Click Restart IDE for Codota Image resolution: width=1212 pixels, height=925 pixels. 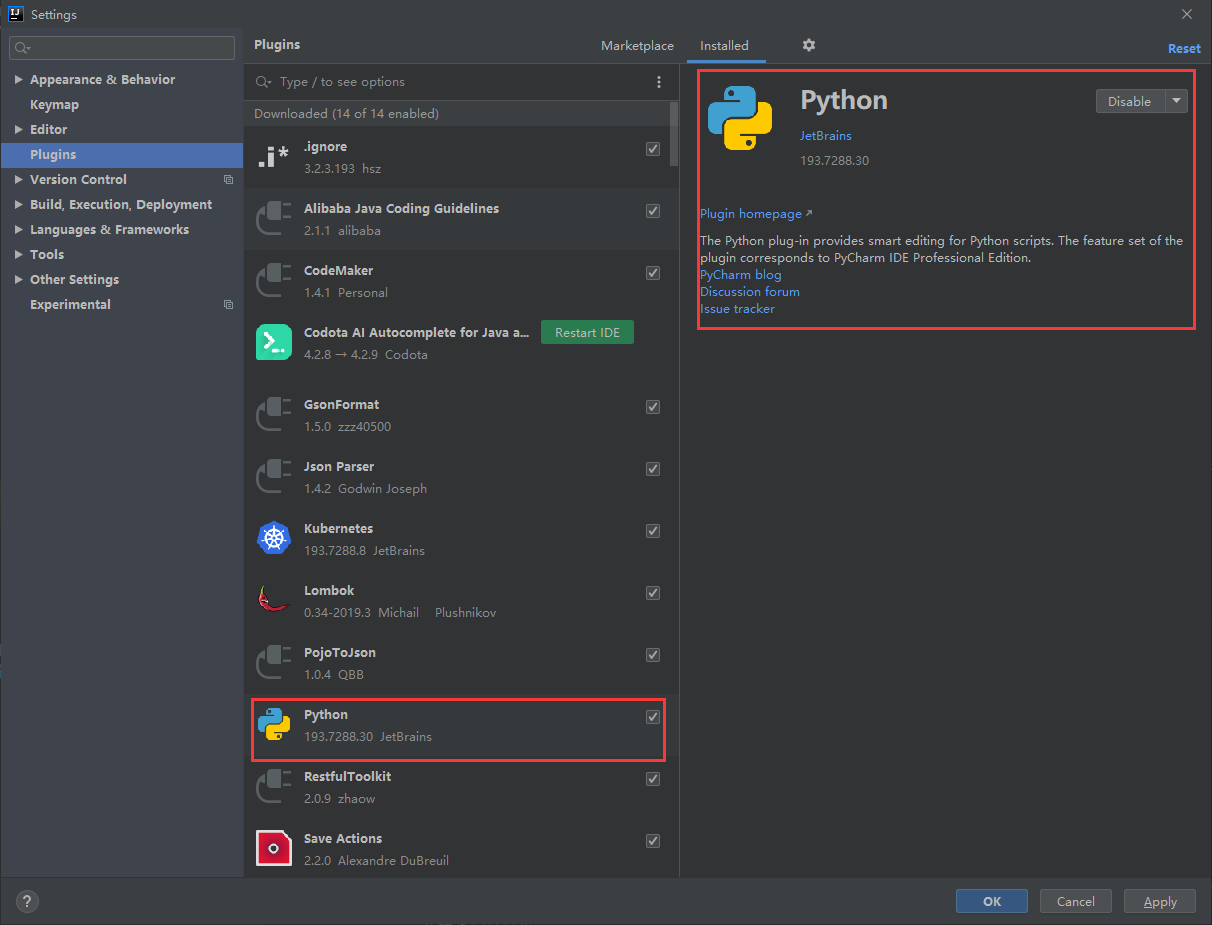point(587,333)
